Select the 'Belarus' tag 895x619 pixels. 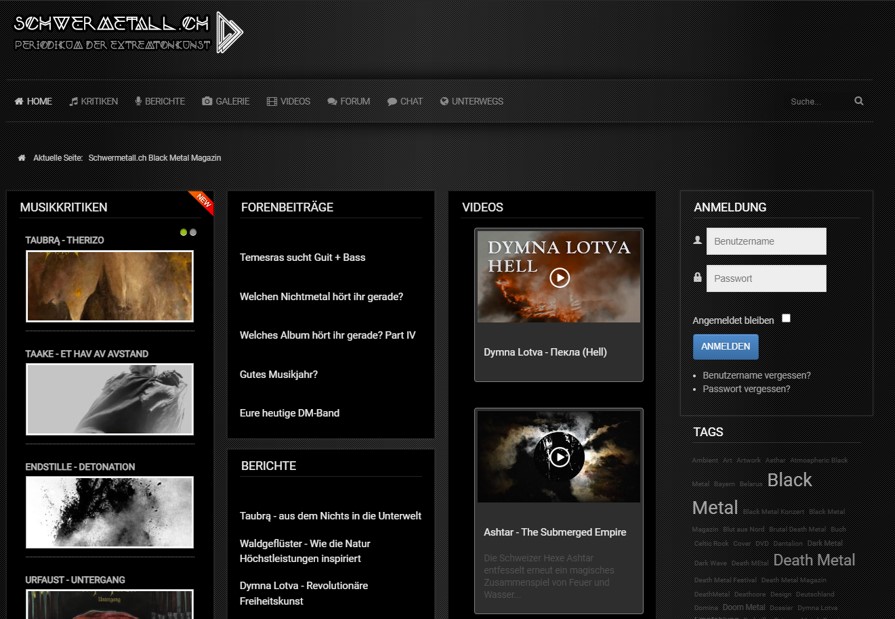(751, 484)
